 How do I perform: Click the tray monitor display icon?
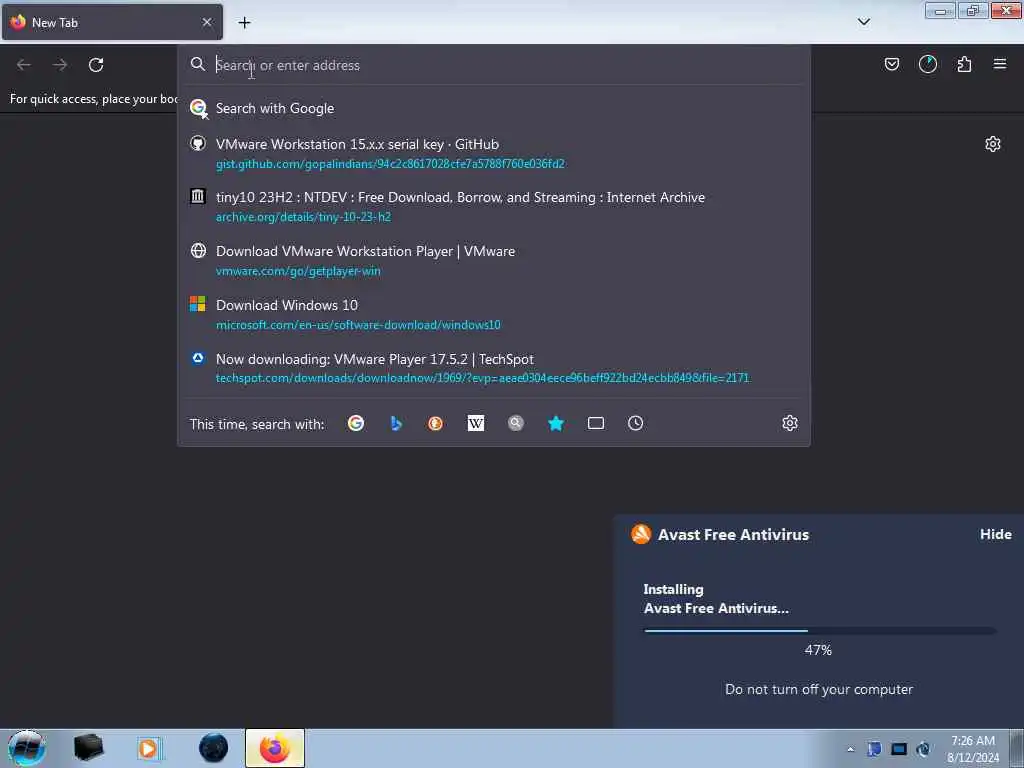pyautogui.click(x=899, y=749)
